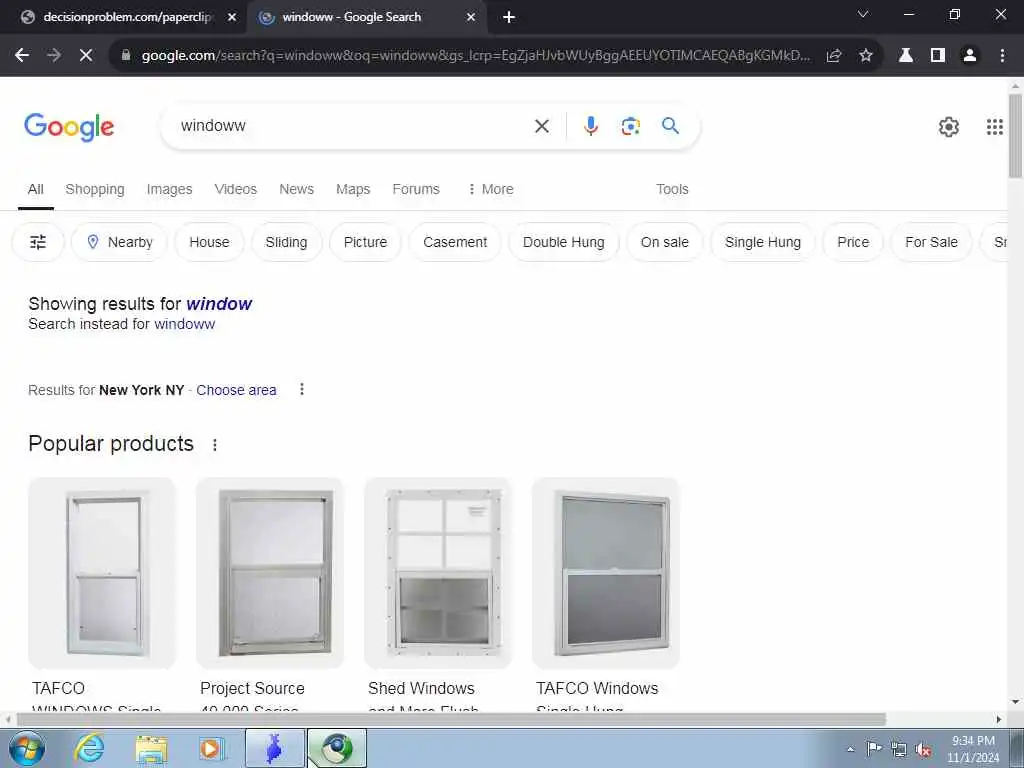
Task: Open options beside Popular products
Action: tap(215, 445)
